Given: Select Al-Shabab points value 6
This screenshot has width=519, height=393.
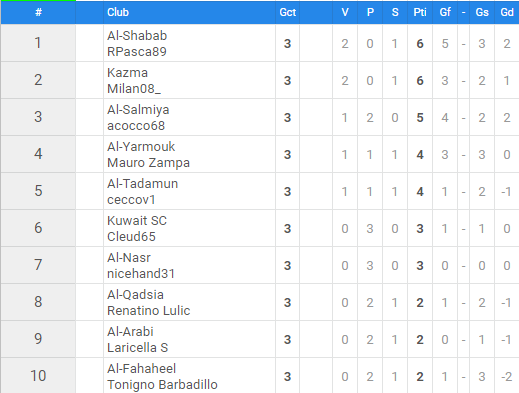Looking at the screenshot, I should point(420,44).
